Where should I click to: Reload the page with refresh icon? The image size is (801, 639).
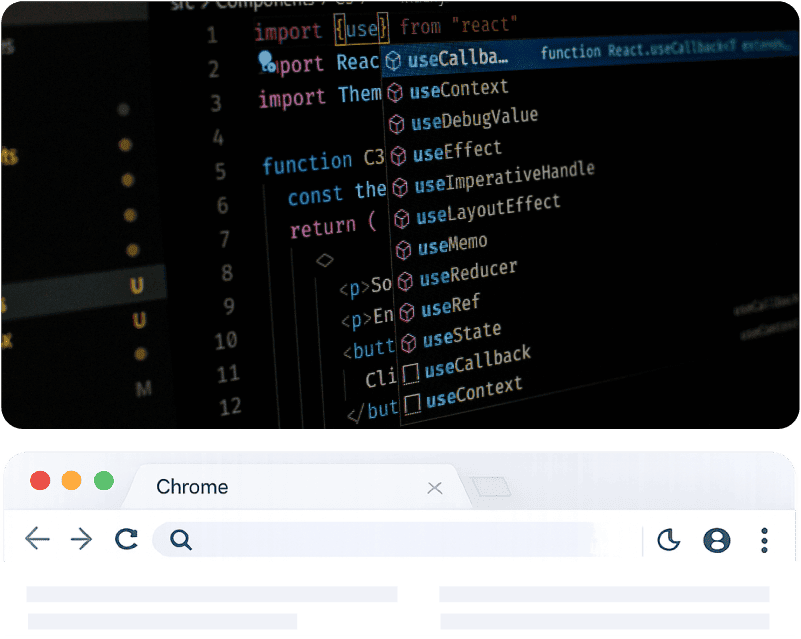click(x=126, y=540)
